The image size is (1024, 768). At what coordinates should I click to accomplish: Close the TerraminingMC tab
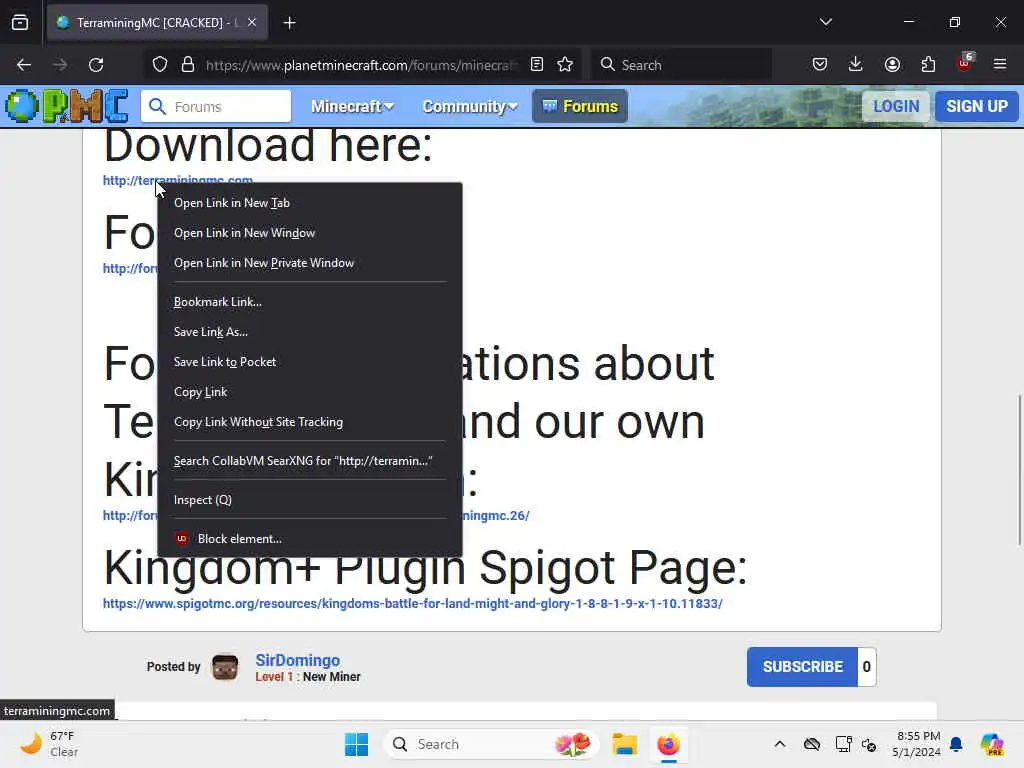point(252,23)
